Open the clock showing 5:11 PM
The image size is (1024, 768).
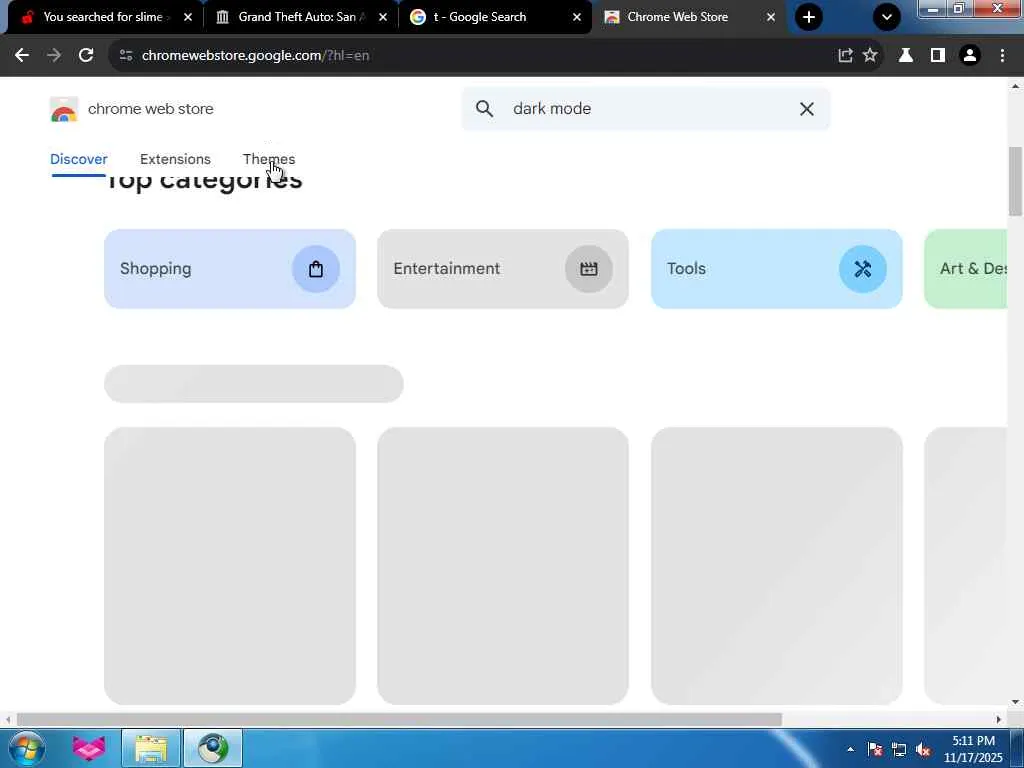(x=973, y=749)
